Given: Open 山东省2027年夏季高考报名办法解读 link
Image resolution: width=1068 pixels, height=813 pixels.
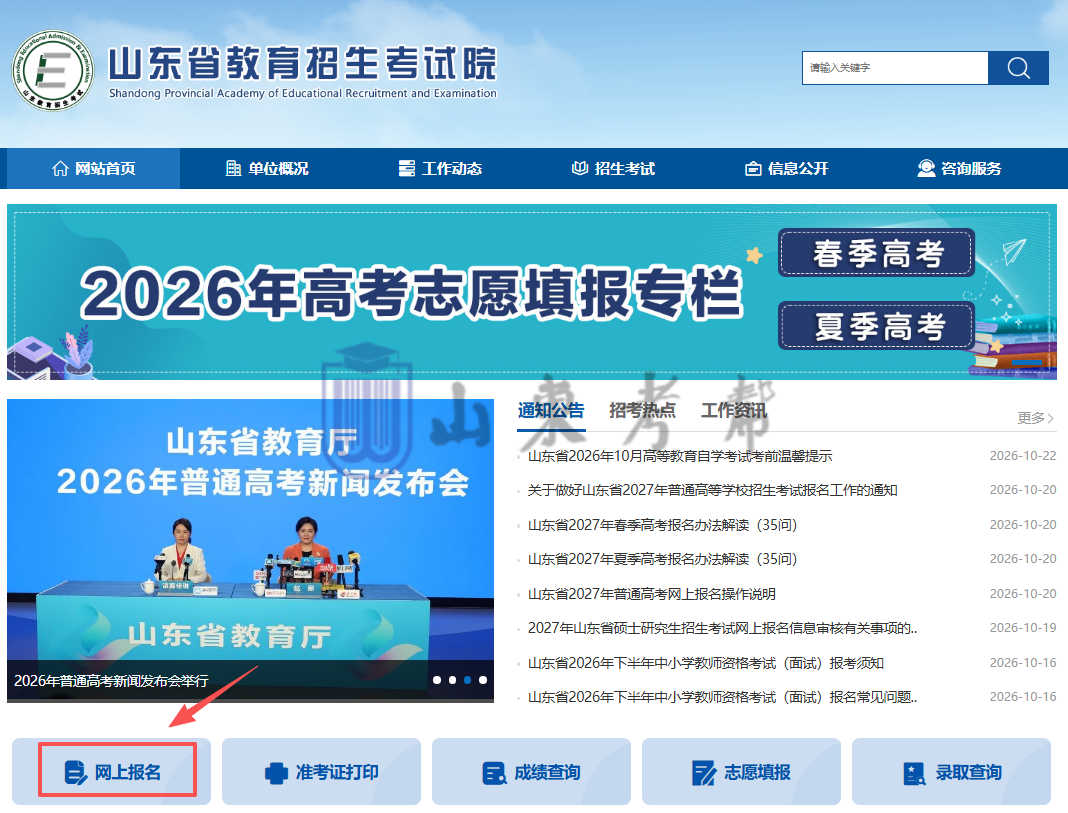Looking at the screenshot, I should pos(662,559).
